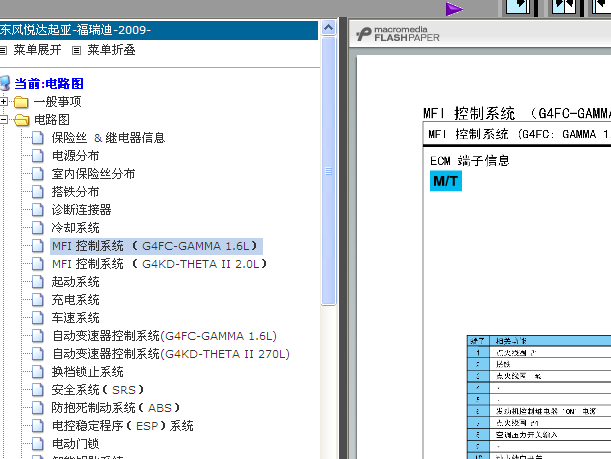Open the 搭铁分布 page
Image resolution: width=611 pixels, height=459 pixels.
tap(75, 191)
